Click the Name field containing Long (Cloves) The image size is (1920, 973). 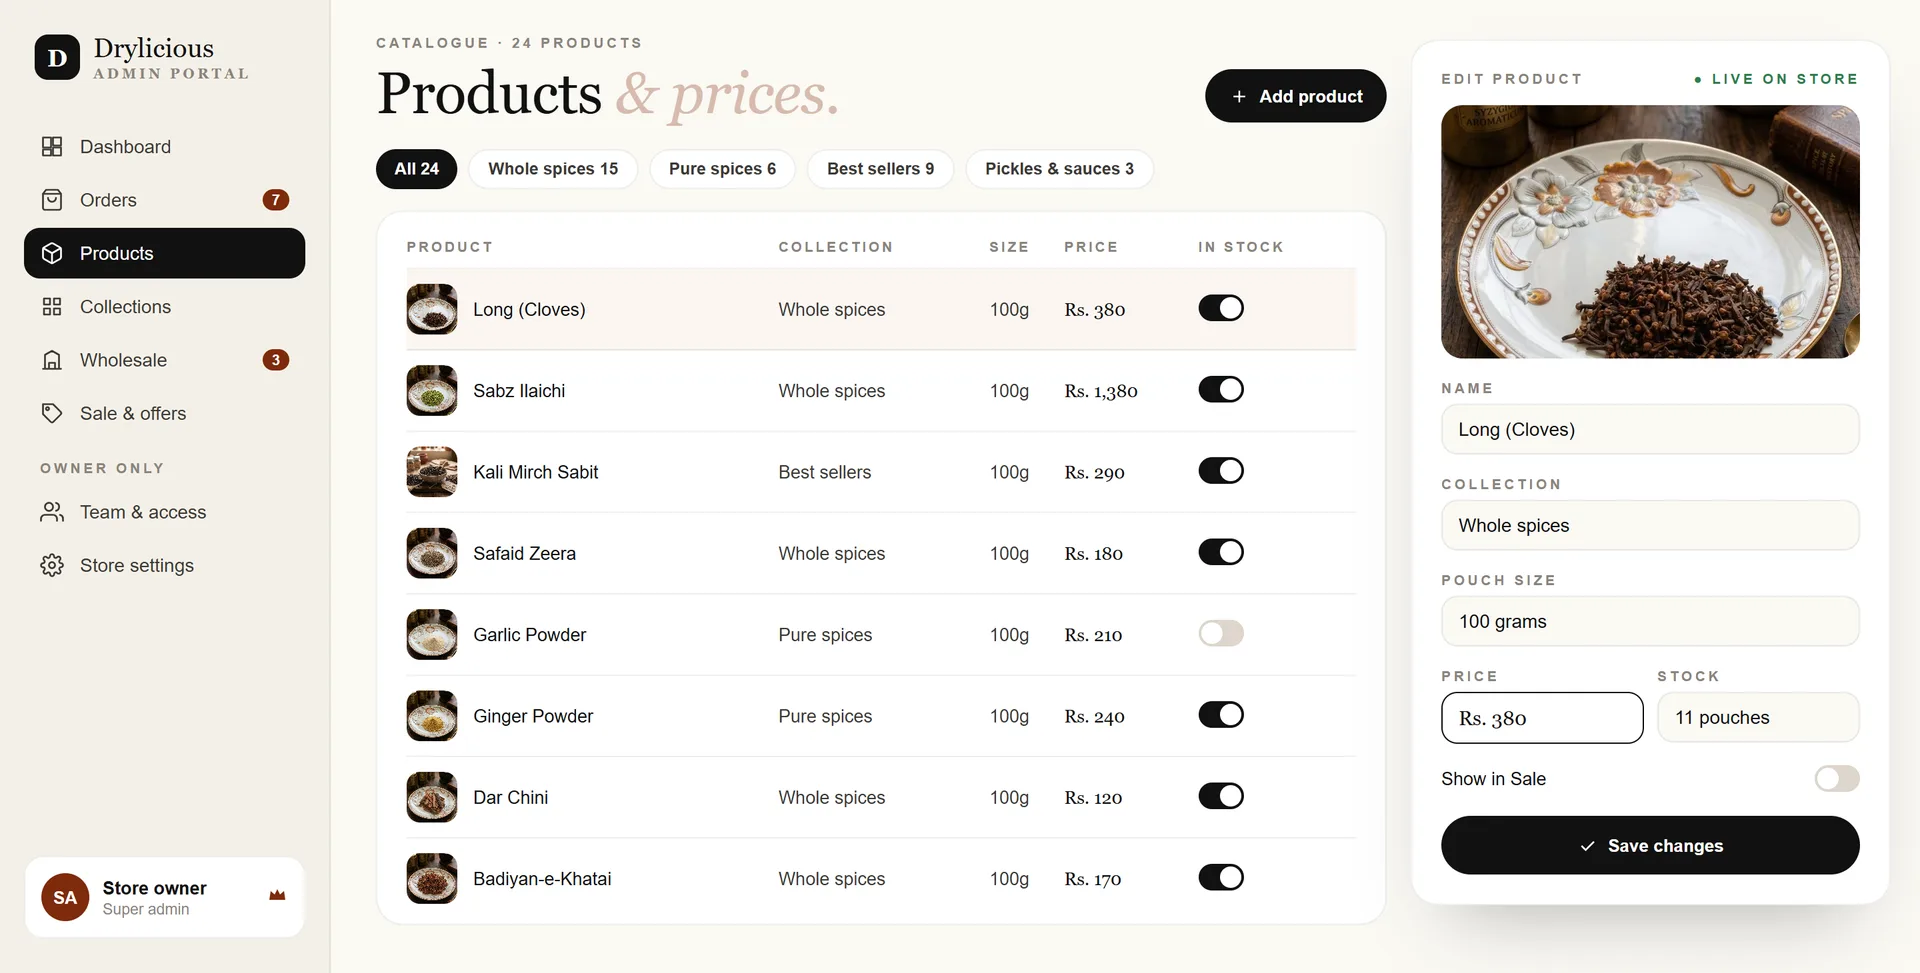tap(1650, 430)
